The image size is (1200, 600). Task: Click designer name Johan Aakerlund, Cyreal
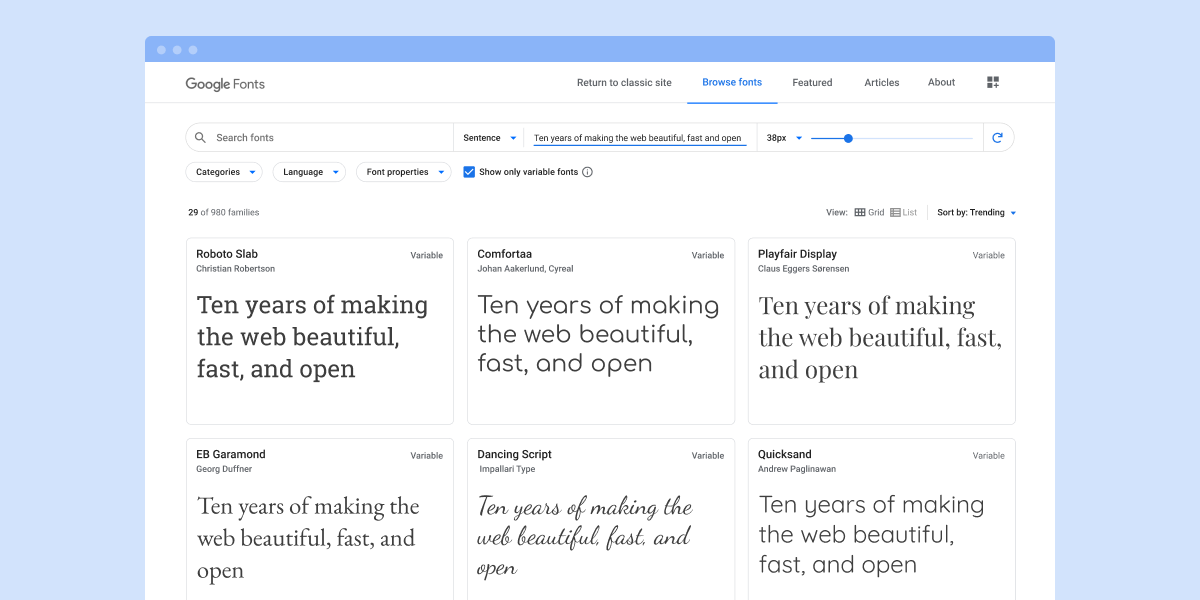[525, 269]
